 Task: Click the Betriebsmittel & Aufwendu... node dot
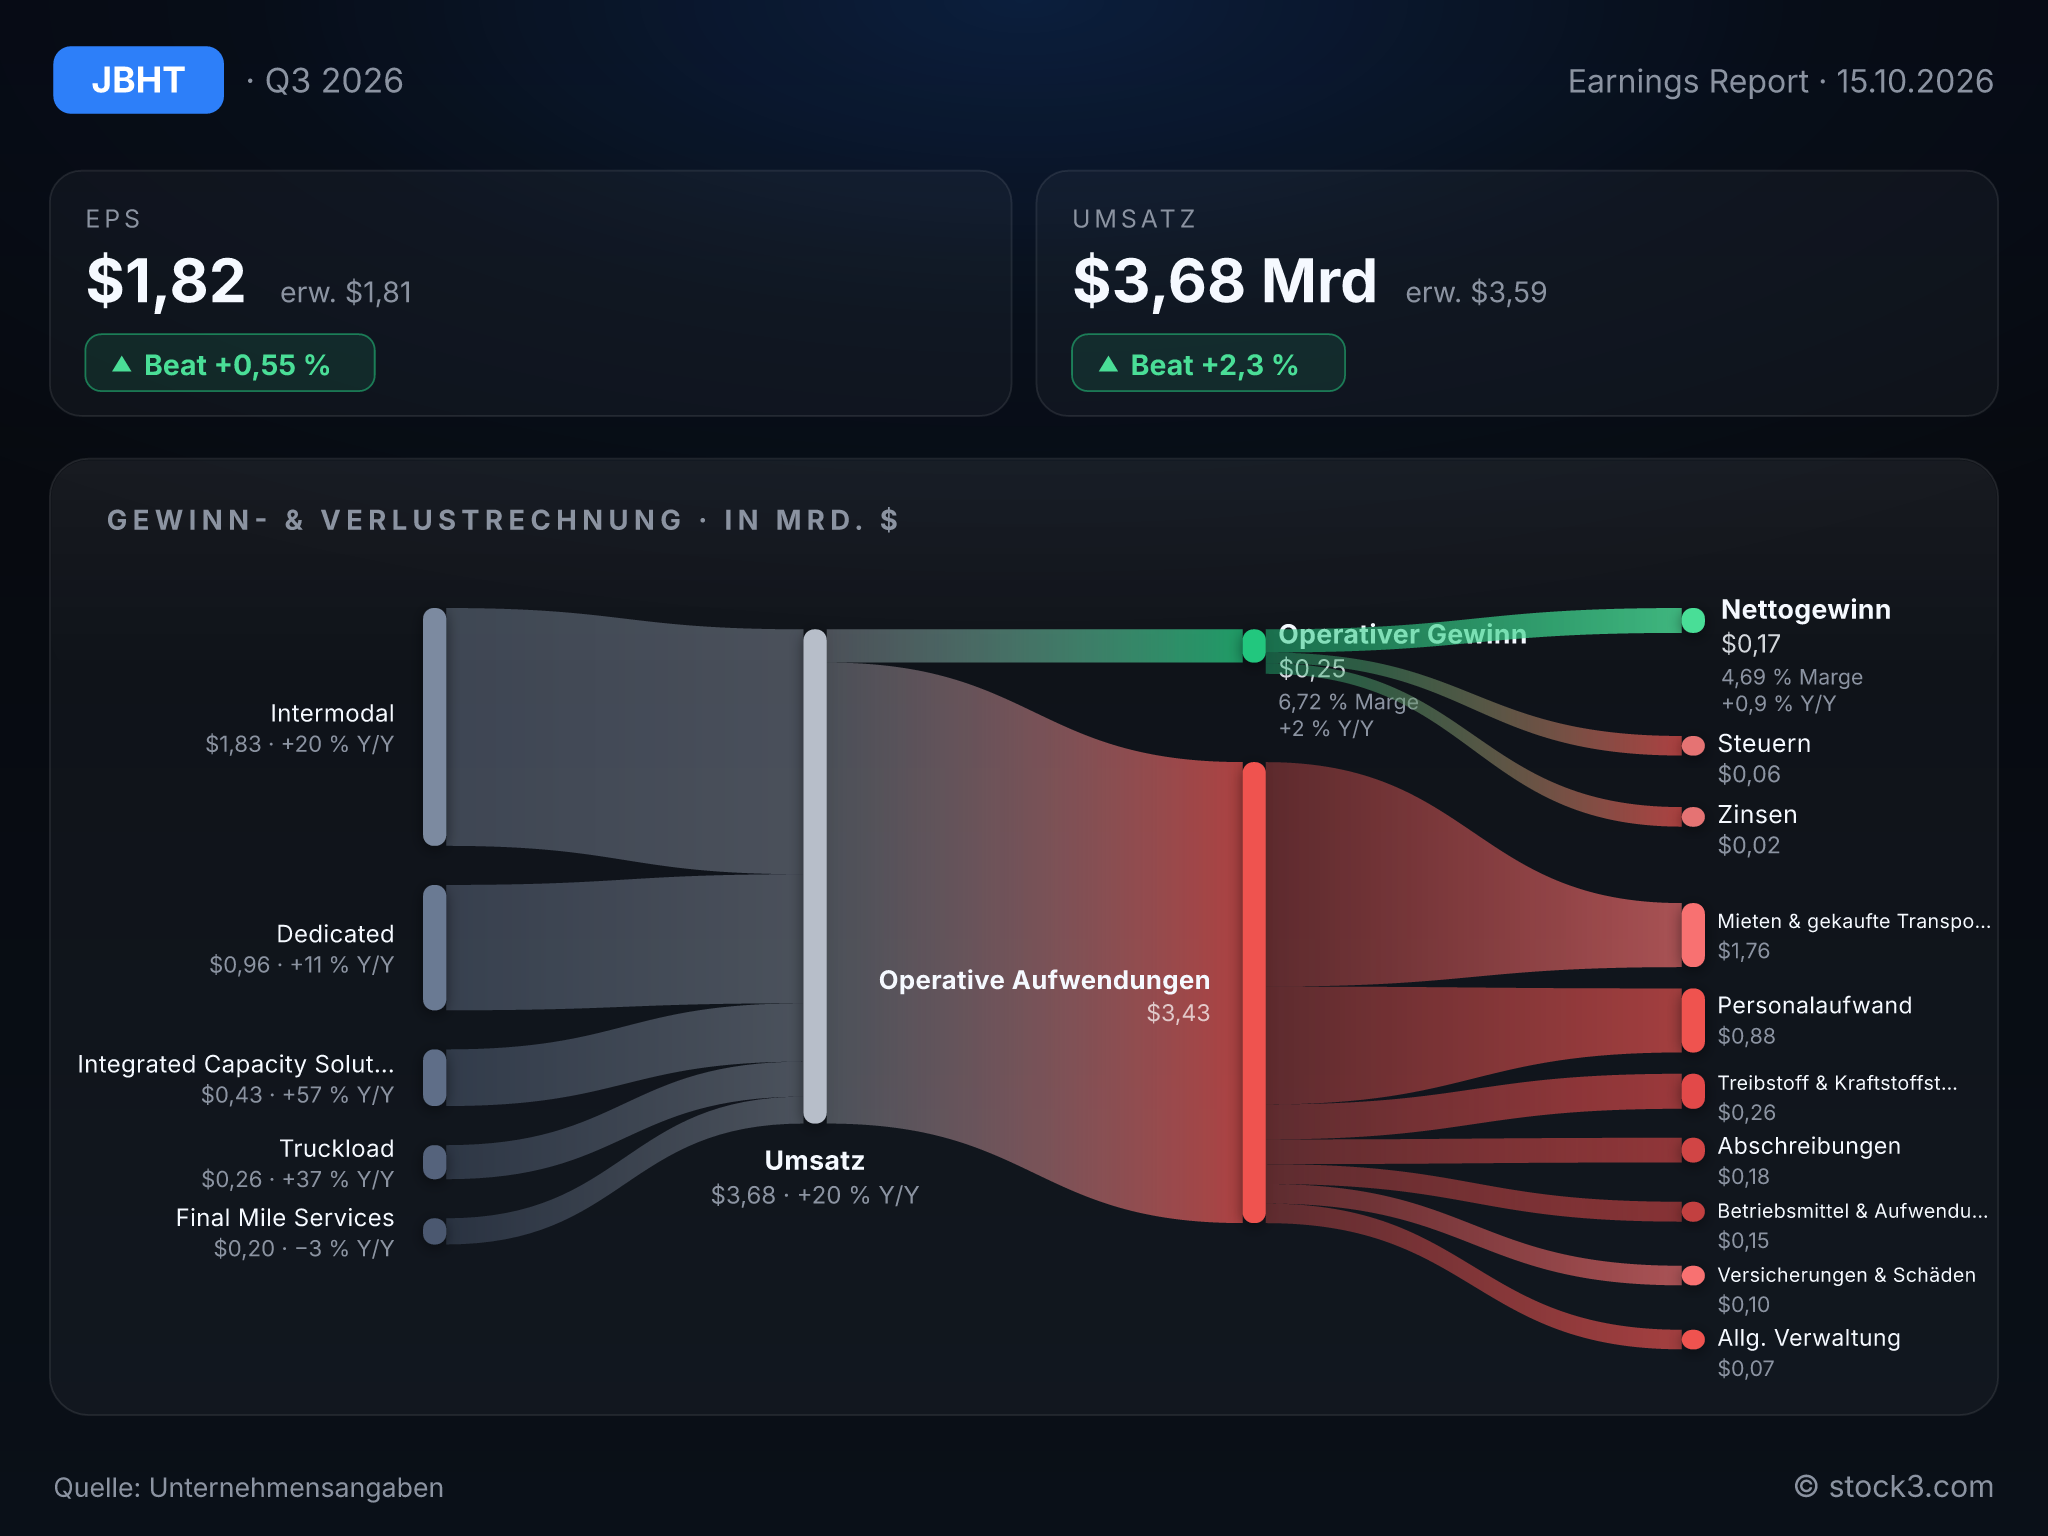coord(1693,1212)
